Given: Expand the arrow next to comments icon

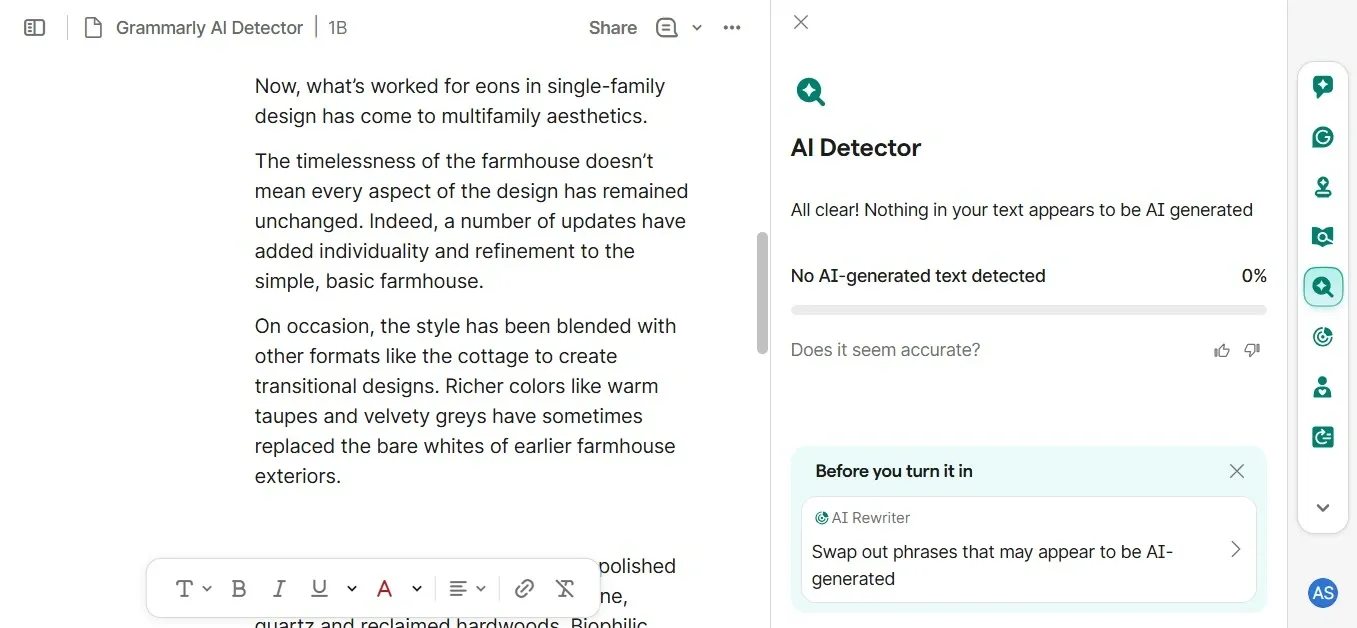Looking at the screenshot, I should click(697, 28).
